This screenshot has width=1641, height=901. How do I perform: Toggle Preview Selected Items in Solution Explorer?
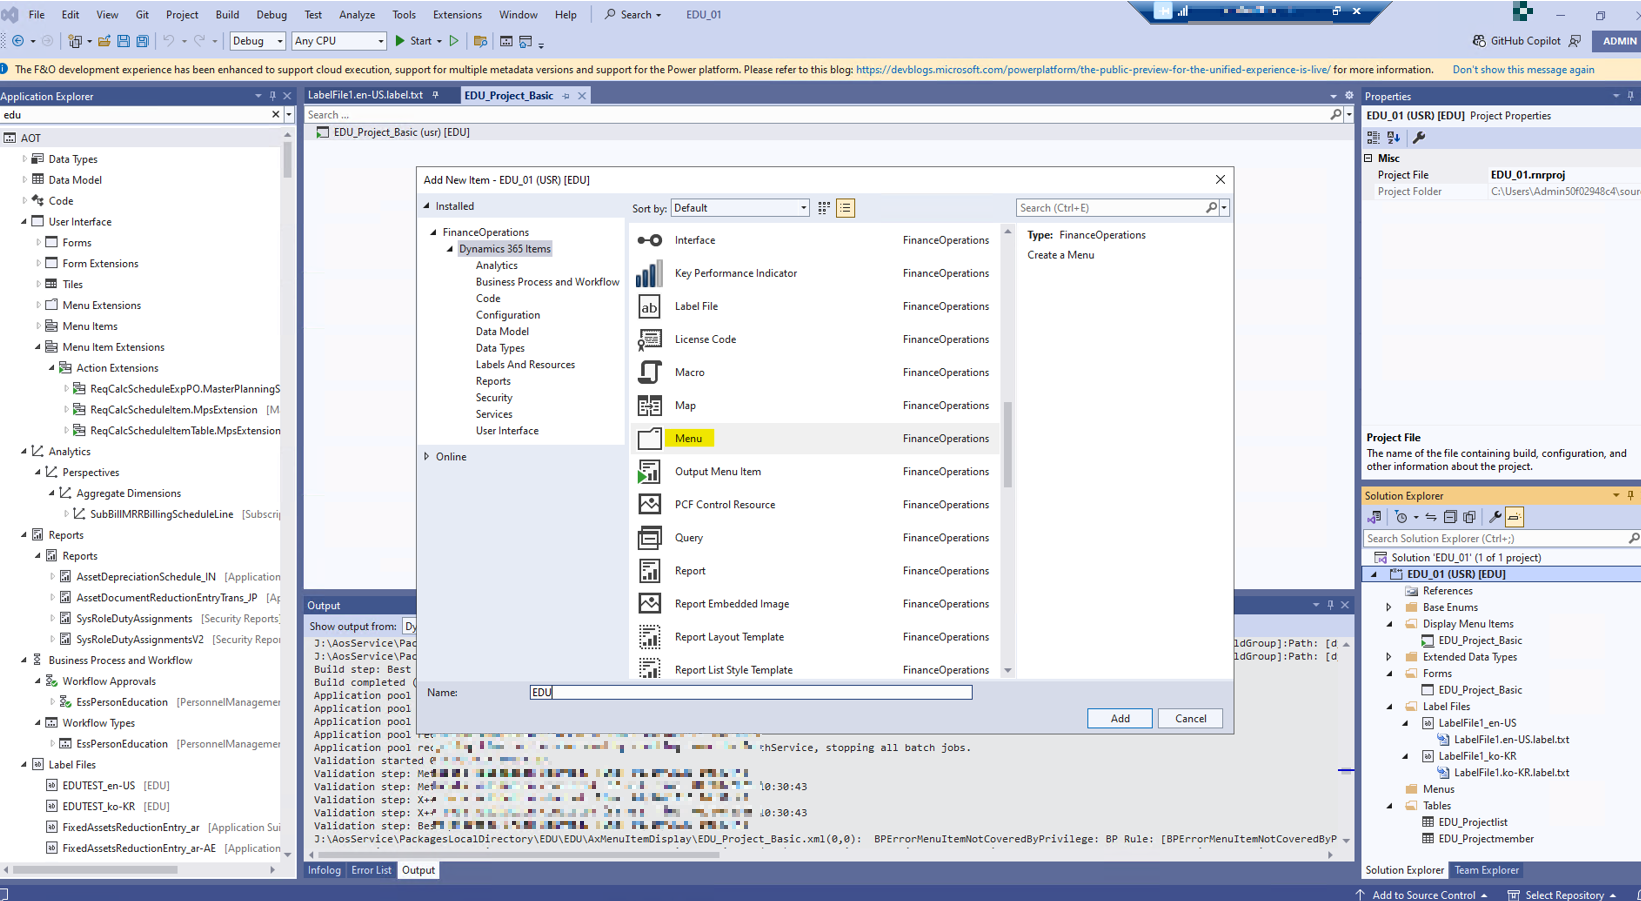(x=1515, y=517)
